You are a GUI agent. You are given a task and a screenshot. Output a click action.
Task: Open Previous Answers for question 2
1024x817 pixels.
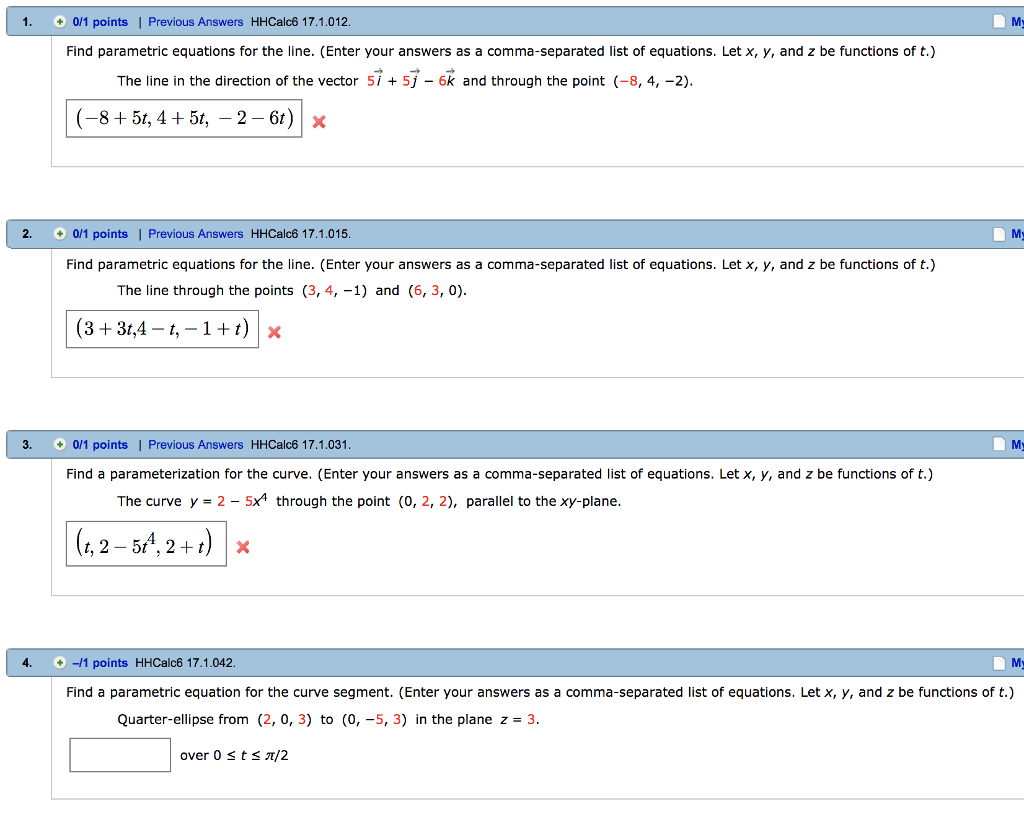coord(195,233)
